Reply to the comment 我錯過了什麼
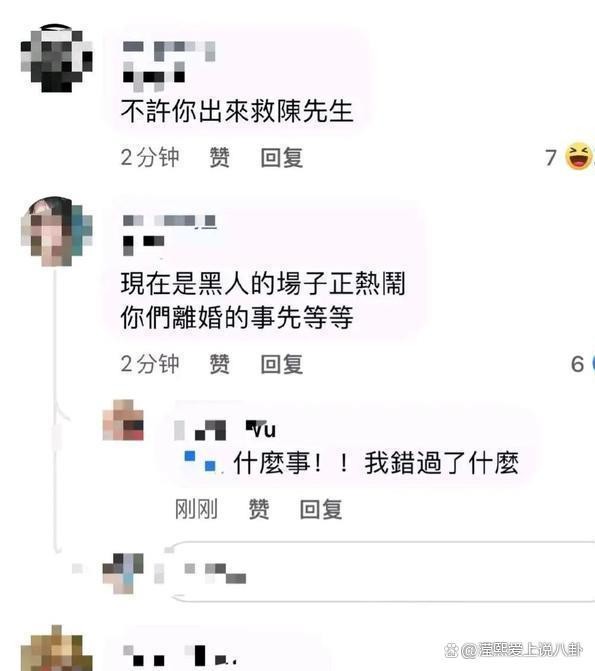595x671 pixels. [x=321, y=509]
